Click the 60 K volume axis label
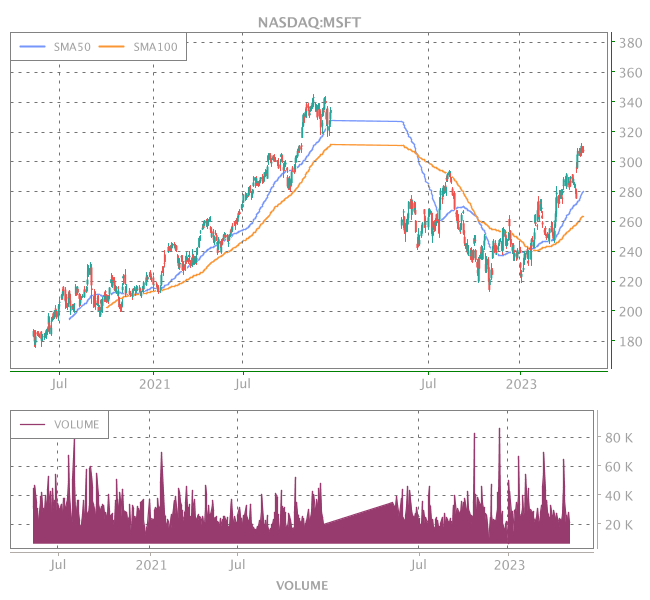 [x=618, y=467]
